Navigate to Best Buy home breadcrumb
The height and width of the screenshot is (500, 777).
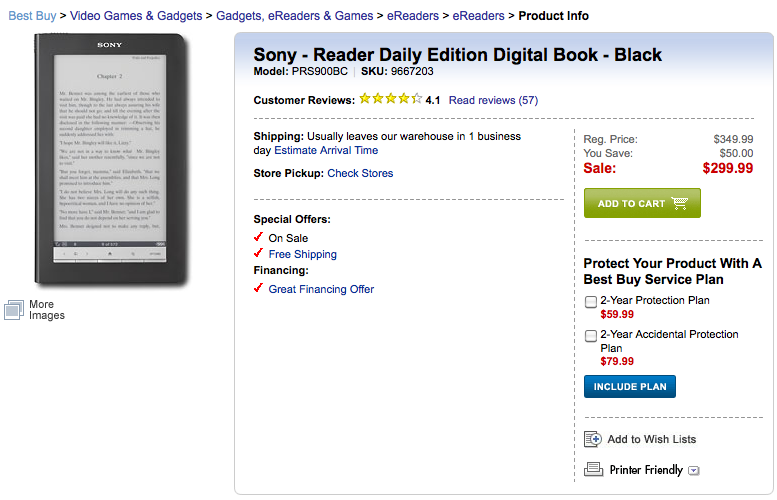tap(34, 16)
